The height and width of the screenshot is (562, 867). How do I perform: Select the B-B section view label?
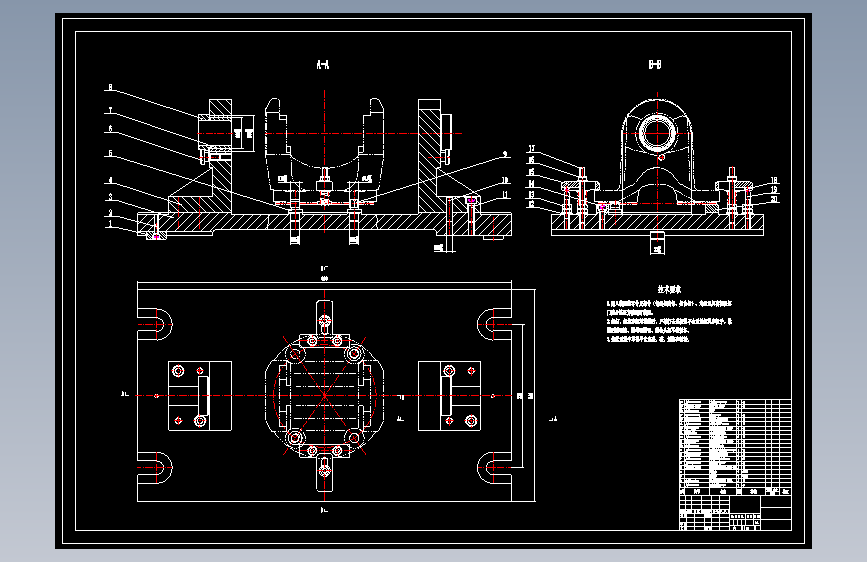(655, 65)
